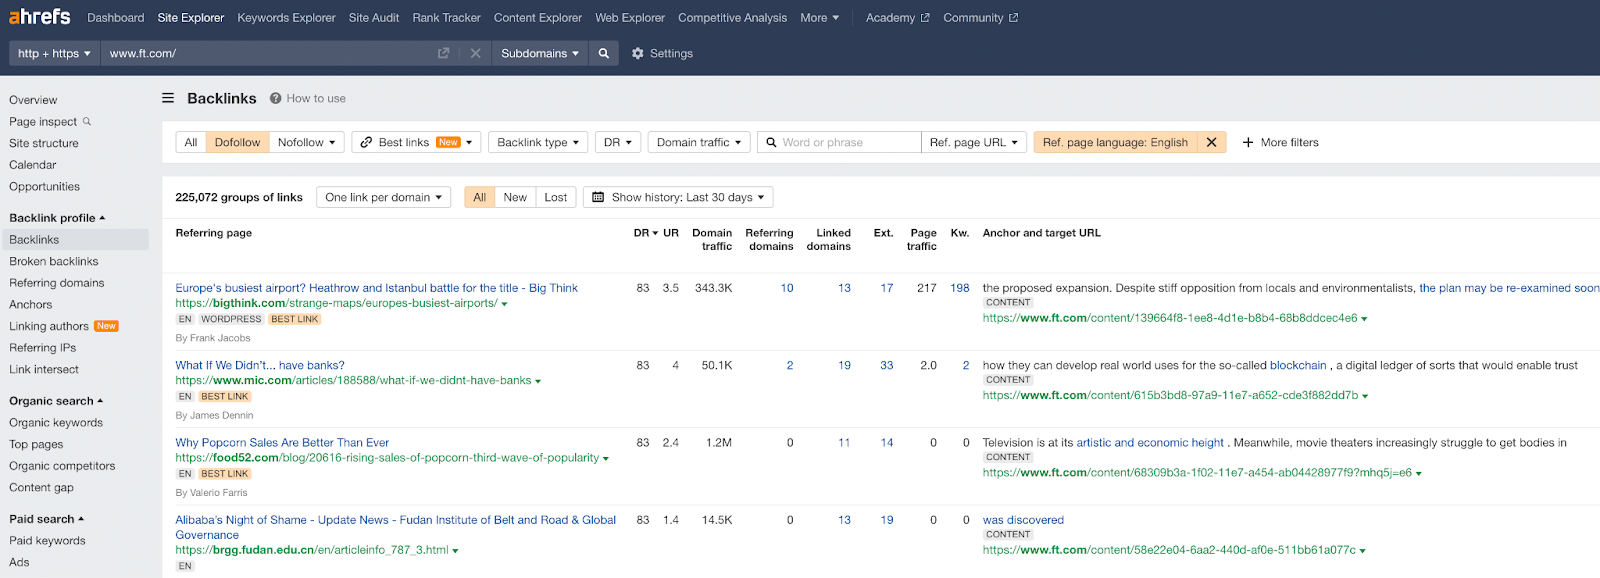The width and height of the screenshot is (1600, 578).
Task: Open Content Explorer tab
Action: pyautogui.click(x=538, y=18)
